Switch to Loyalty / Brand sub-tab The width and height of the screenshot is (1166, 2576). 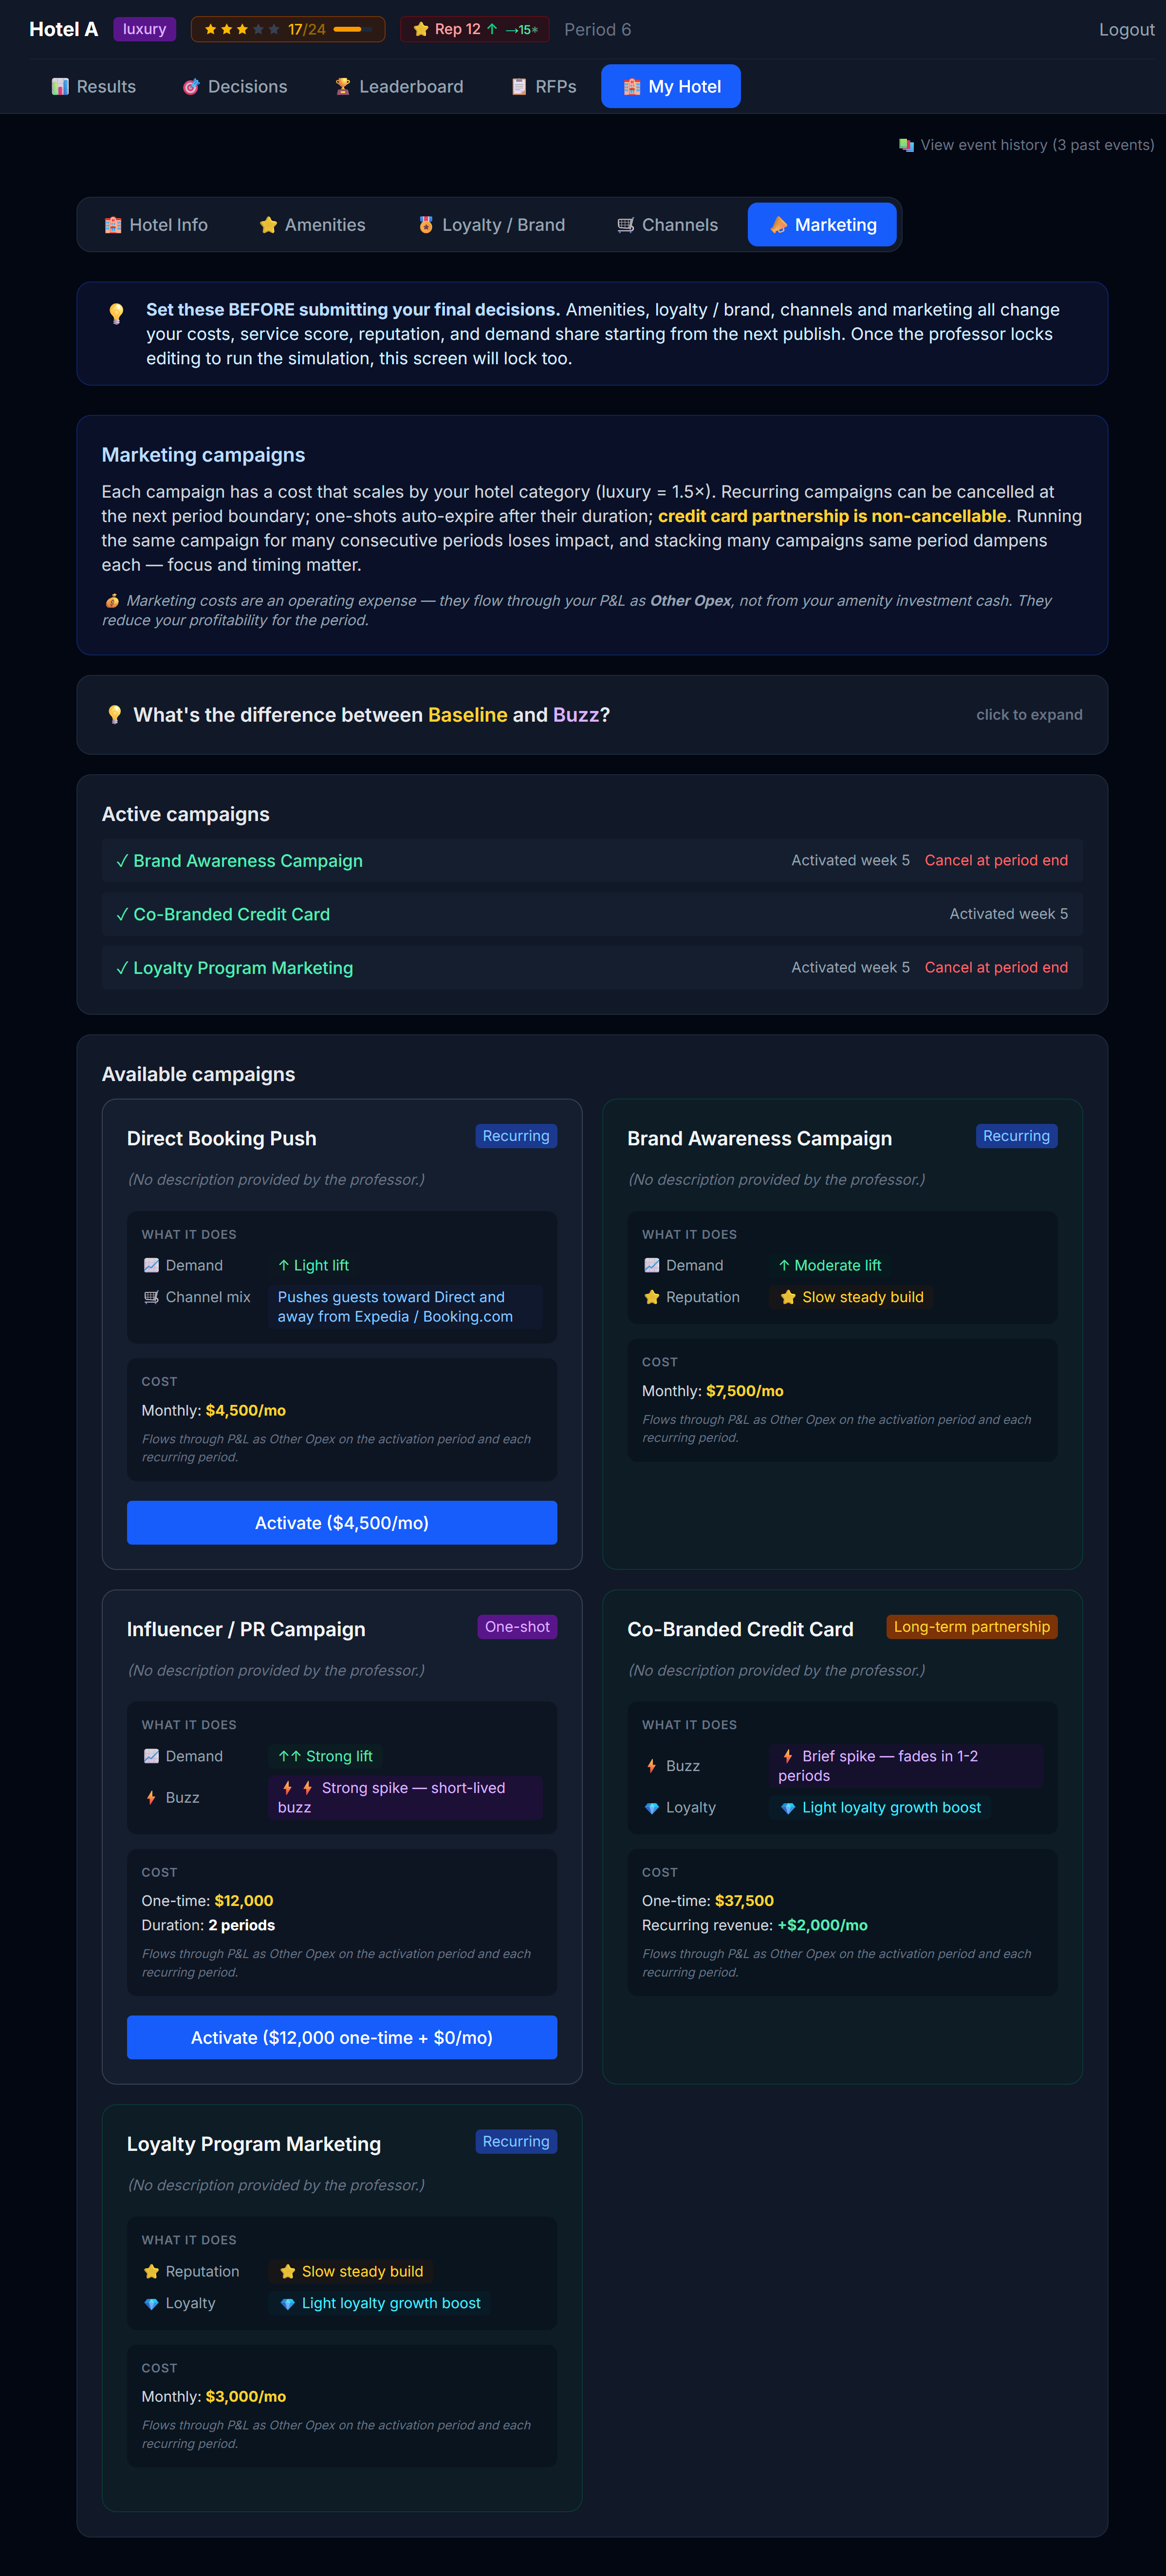pos(491,225)
